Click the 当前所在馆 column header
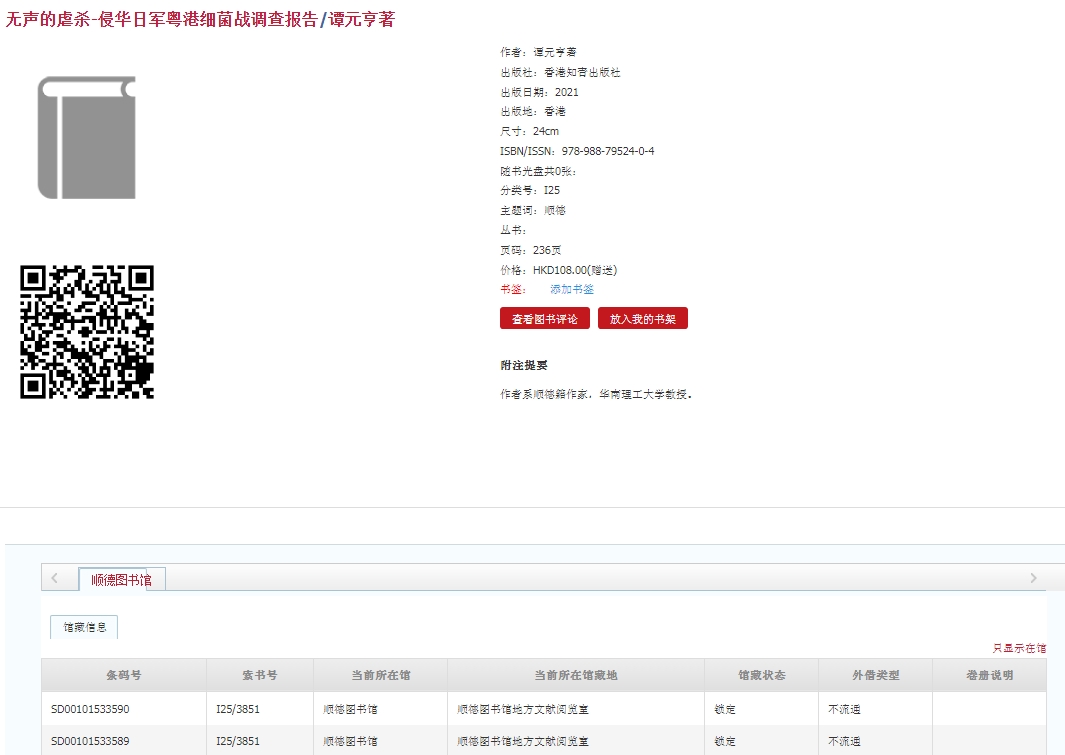Image resolution: width=1065 pixels, height=755 pixels. coord(380,675)
